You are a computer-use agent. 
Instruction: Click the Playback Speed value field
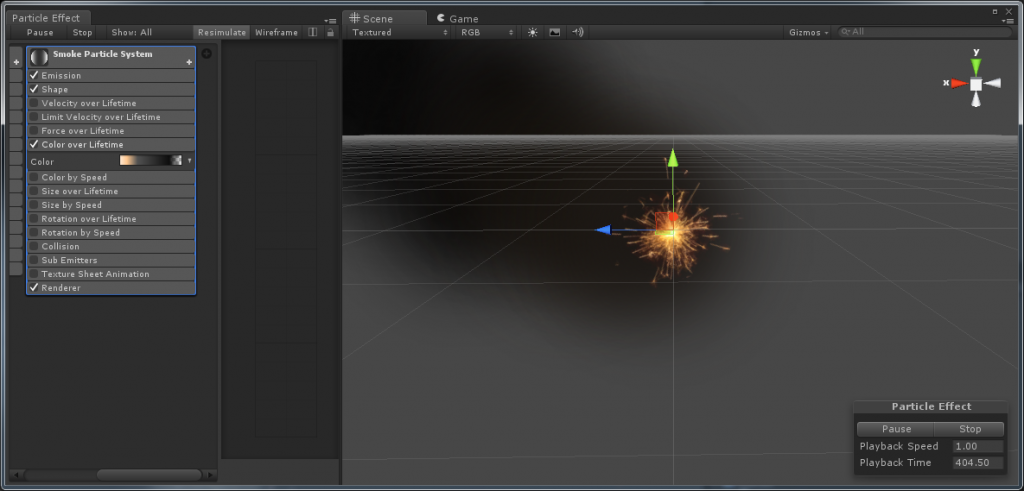pyautogui.click(x=978, y=447)
